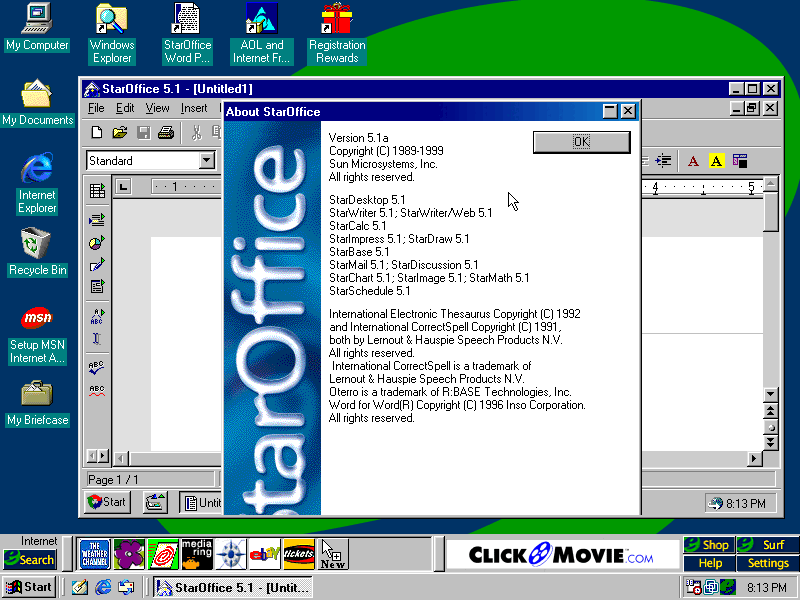The image size is (800, 600).
Task: Open the Edit menu
Action: [x=125, y=108]
